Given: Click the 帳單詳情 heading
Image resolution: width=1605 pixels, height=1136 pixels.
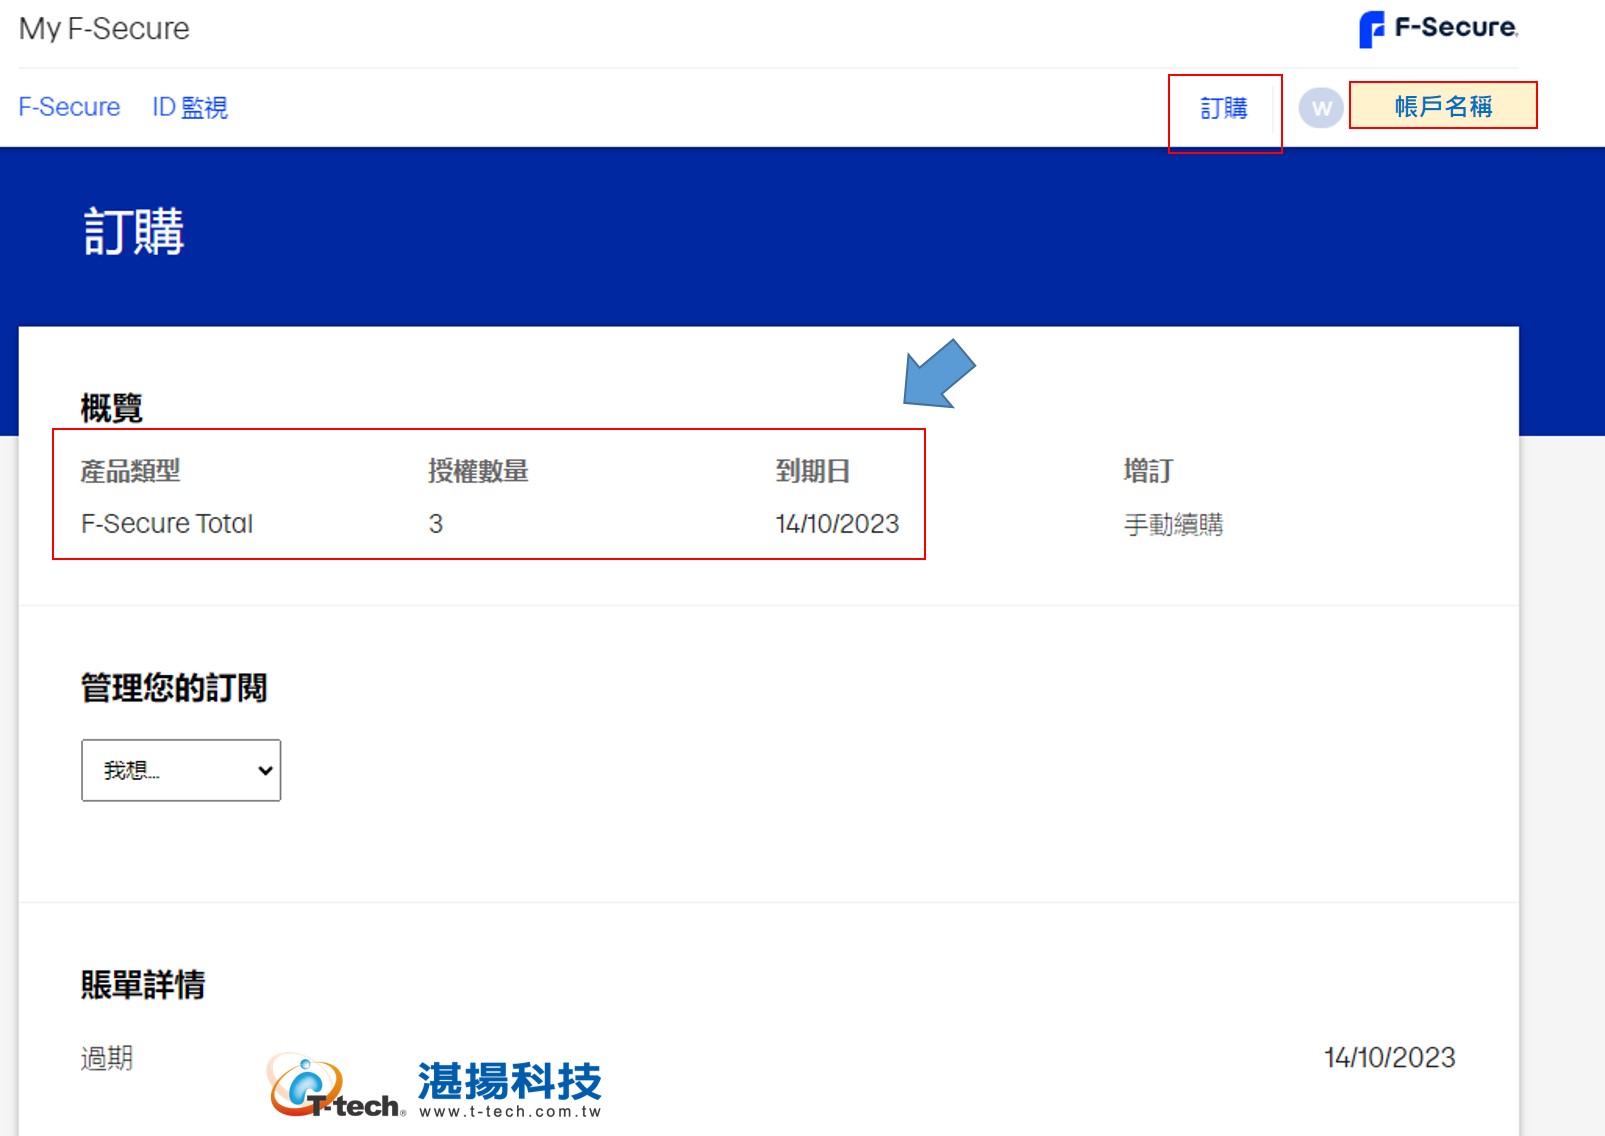Looking at the screenshot, I should (143, 985).
